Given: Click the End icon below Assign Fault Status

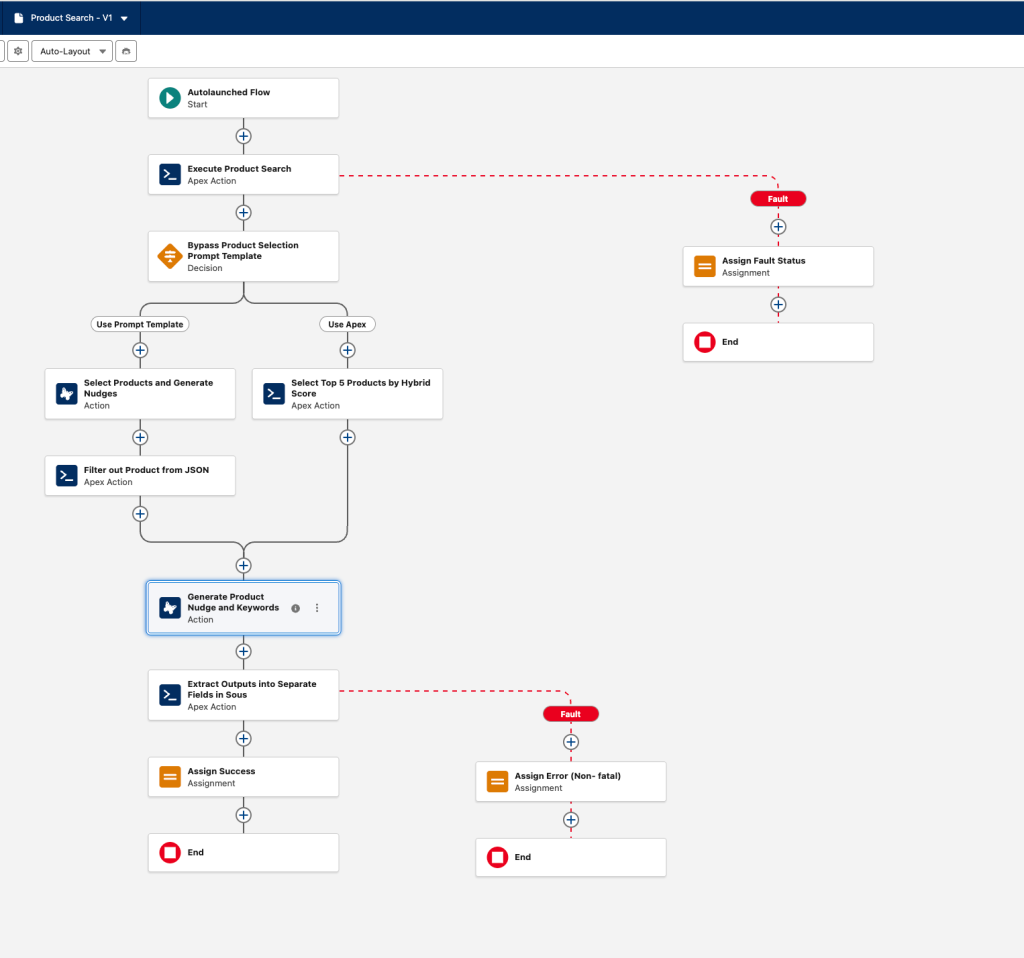Looking at the screenshot, I should 705,342.
